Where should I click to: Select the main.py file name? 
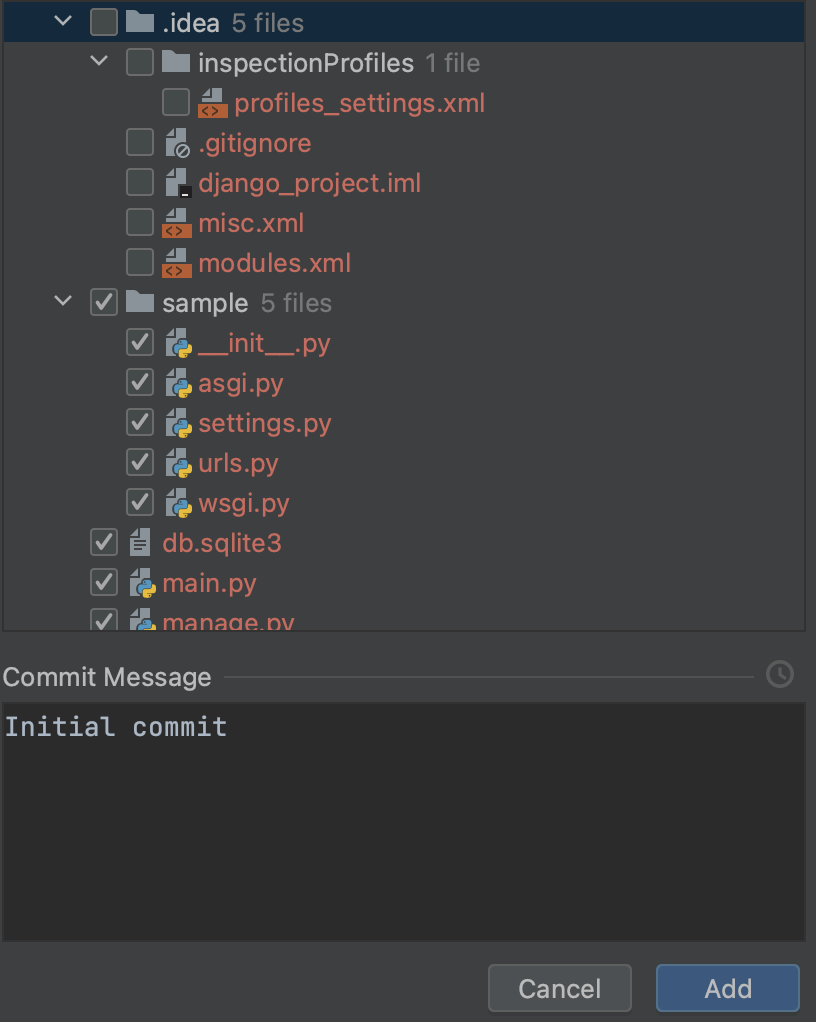[209, 583]
